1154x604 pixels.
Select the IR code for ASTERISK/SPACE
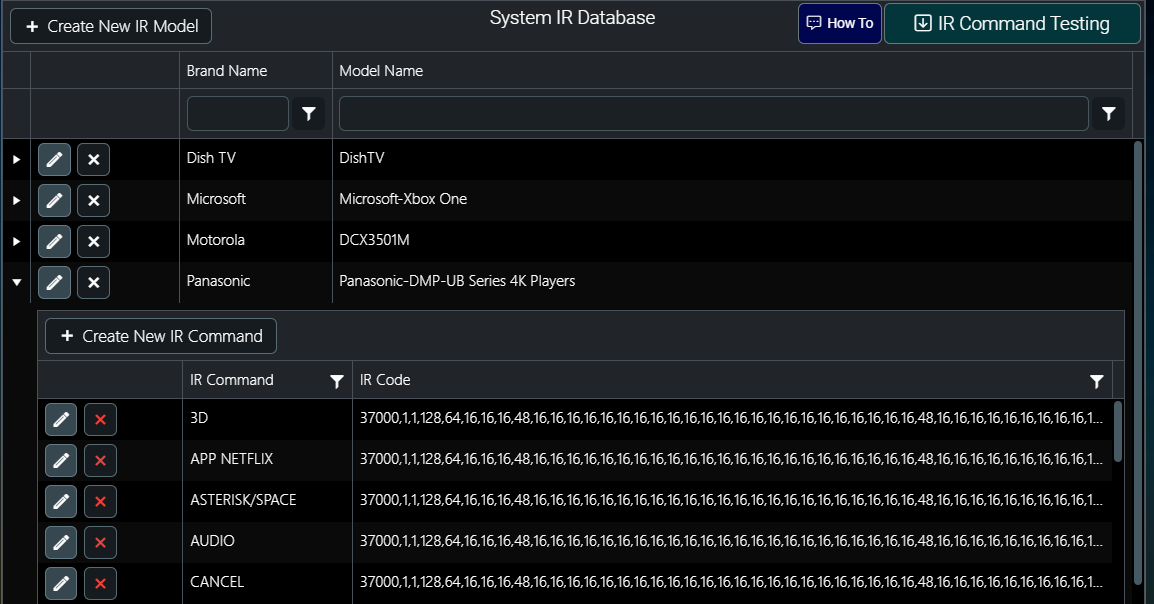pos(732,501)
